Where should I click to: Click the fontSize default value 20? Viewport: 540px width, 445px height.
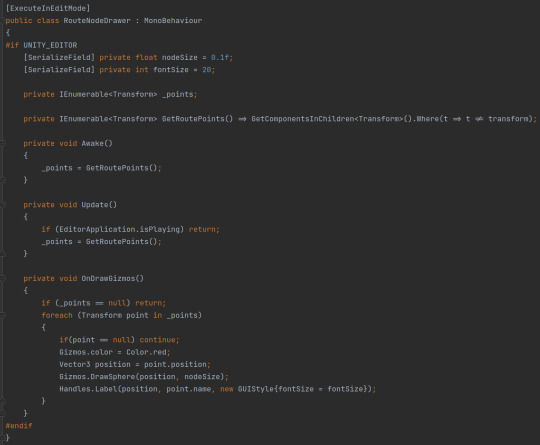(x=206, y=70)
